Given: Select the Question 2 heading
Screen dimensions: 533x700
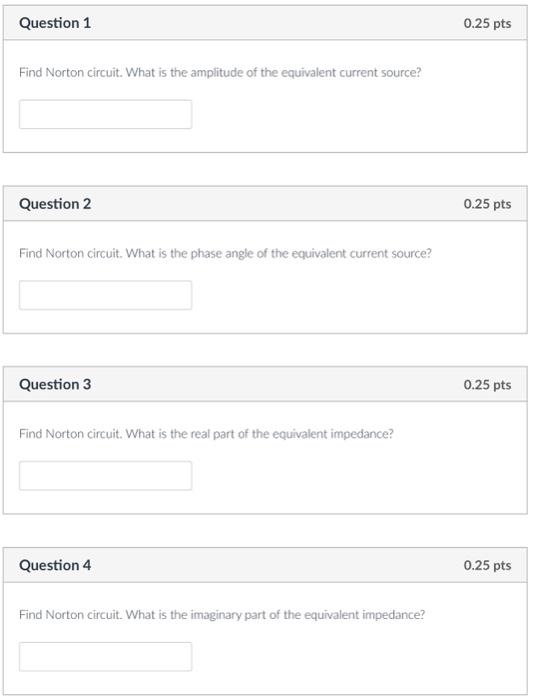Looking at the screenshot, I should click(55, 204).
